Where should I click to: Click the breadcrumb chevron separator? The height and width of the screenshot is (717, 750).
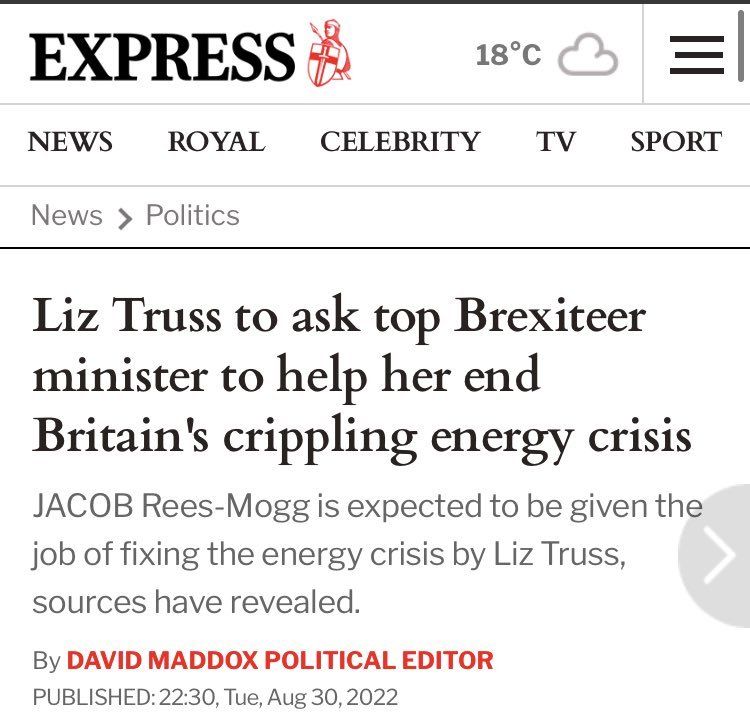(125, 217)
